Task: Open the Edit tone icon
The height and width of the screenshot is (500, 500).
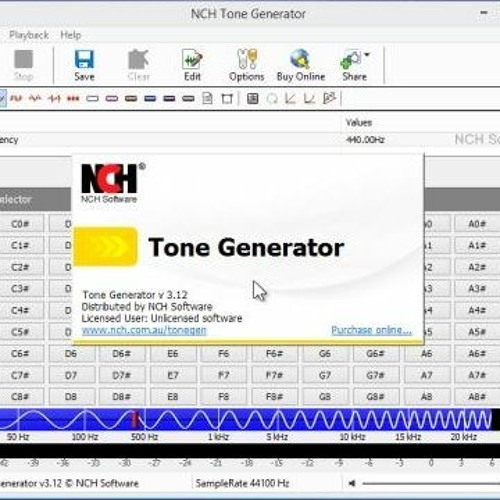Action: click(x=192, y=59)
